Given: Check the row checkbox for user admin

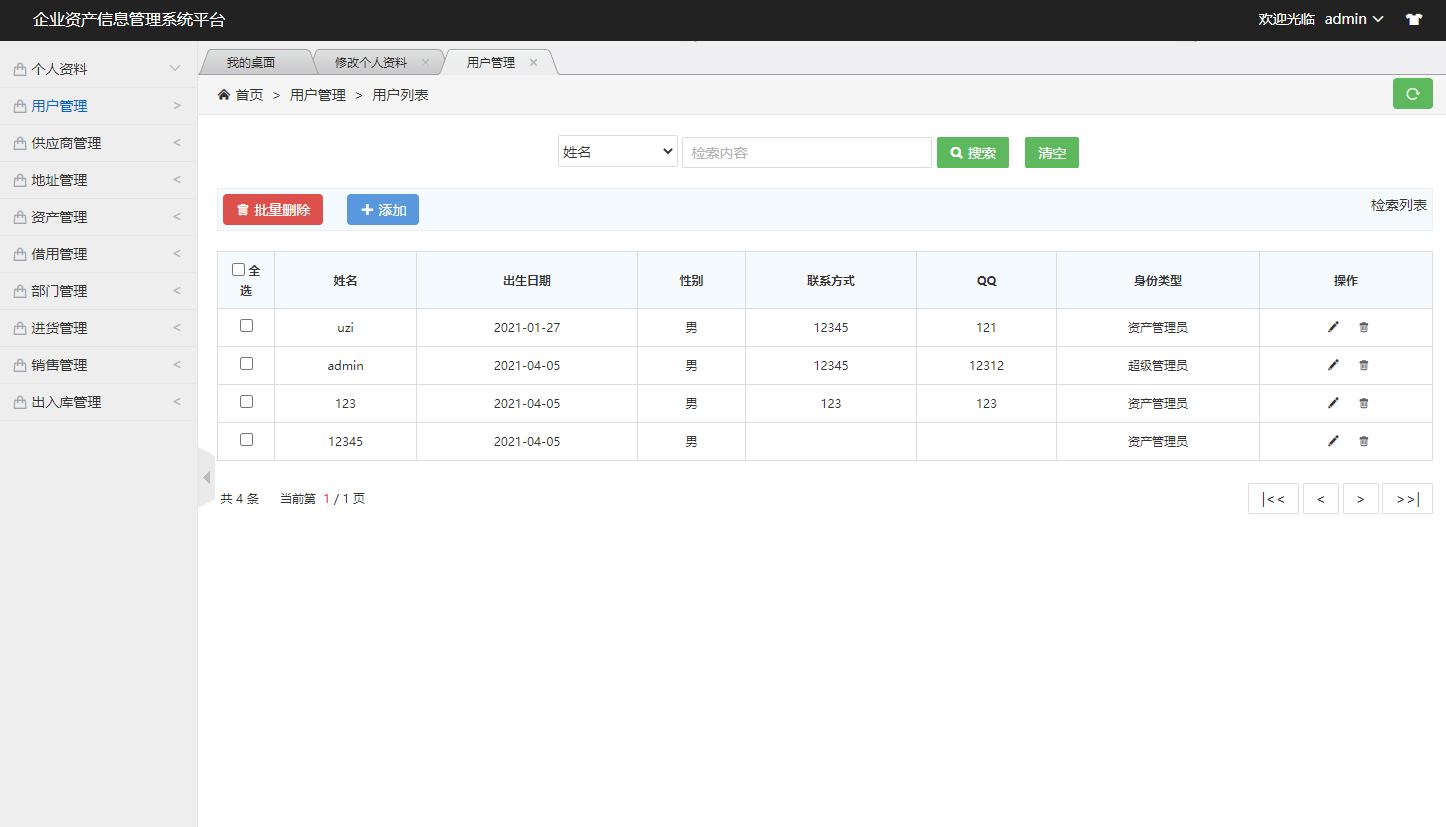Looking at the screenshot, I should [245, 363].
